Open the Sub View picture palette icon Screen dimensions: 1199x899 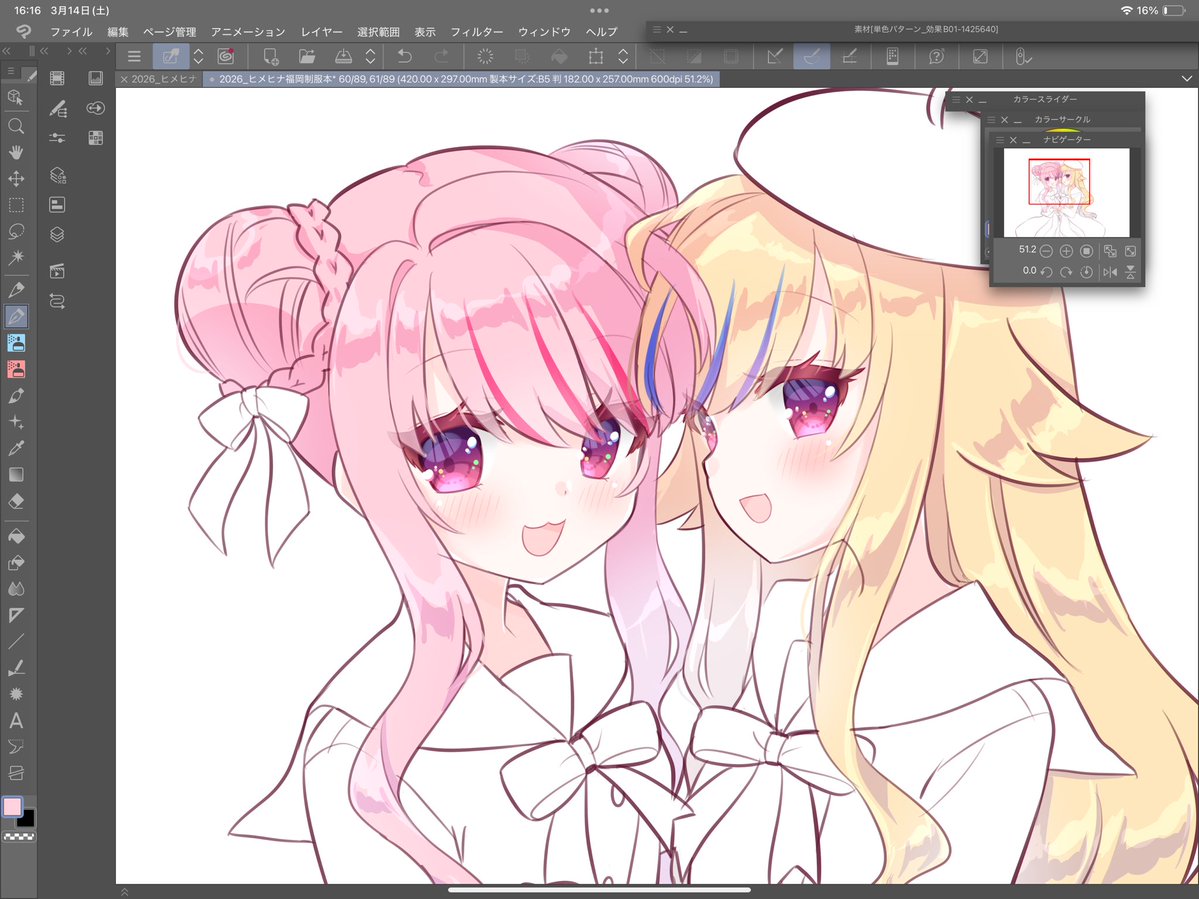[x=96, y=78]
